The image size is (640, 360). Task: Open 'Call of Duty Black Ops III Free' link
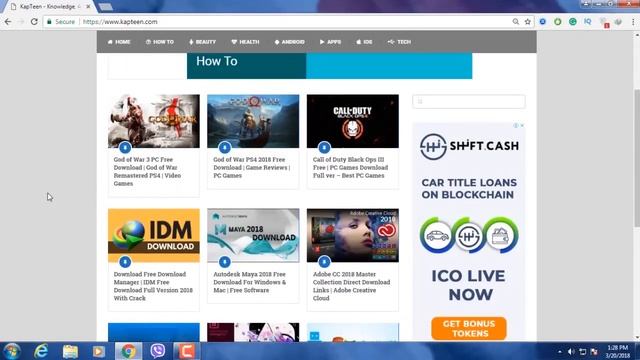[x=351, y=167]
